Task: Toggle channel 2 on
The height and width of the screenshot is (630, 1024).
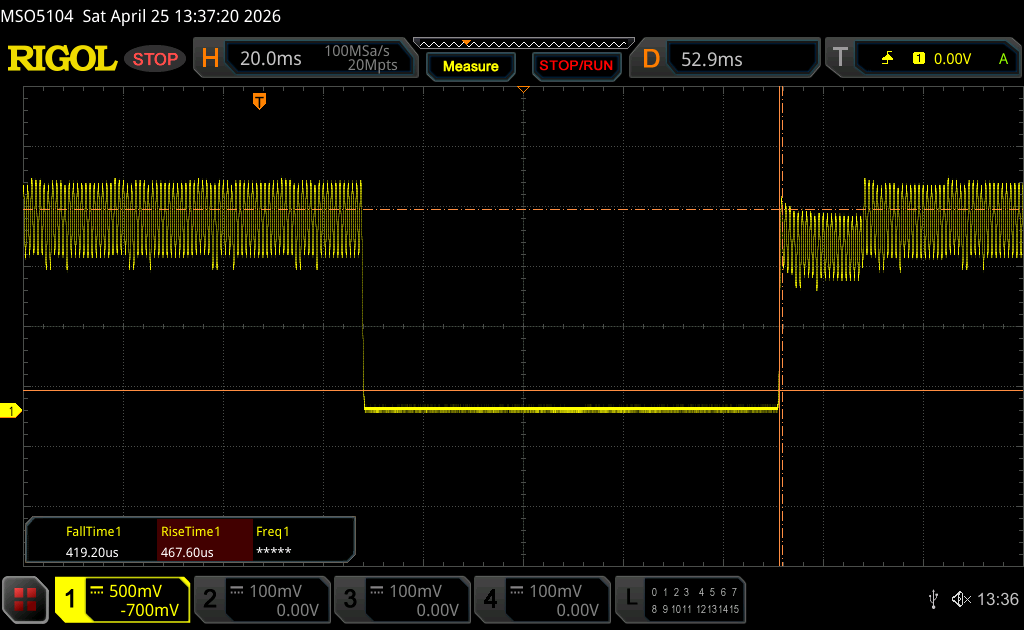Action: (x=261, y=599)
